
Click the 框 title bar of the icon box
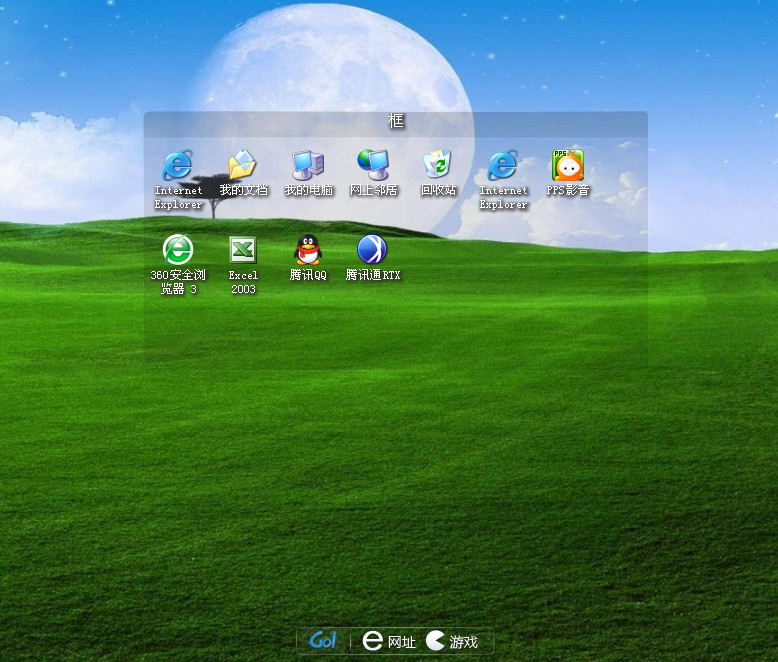click(x=395, y=124)
